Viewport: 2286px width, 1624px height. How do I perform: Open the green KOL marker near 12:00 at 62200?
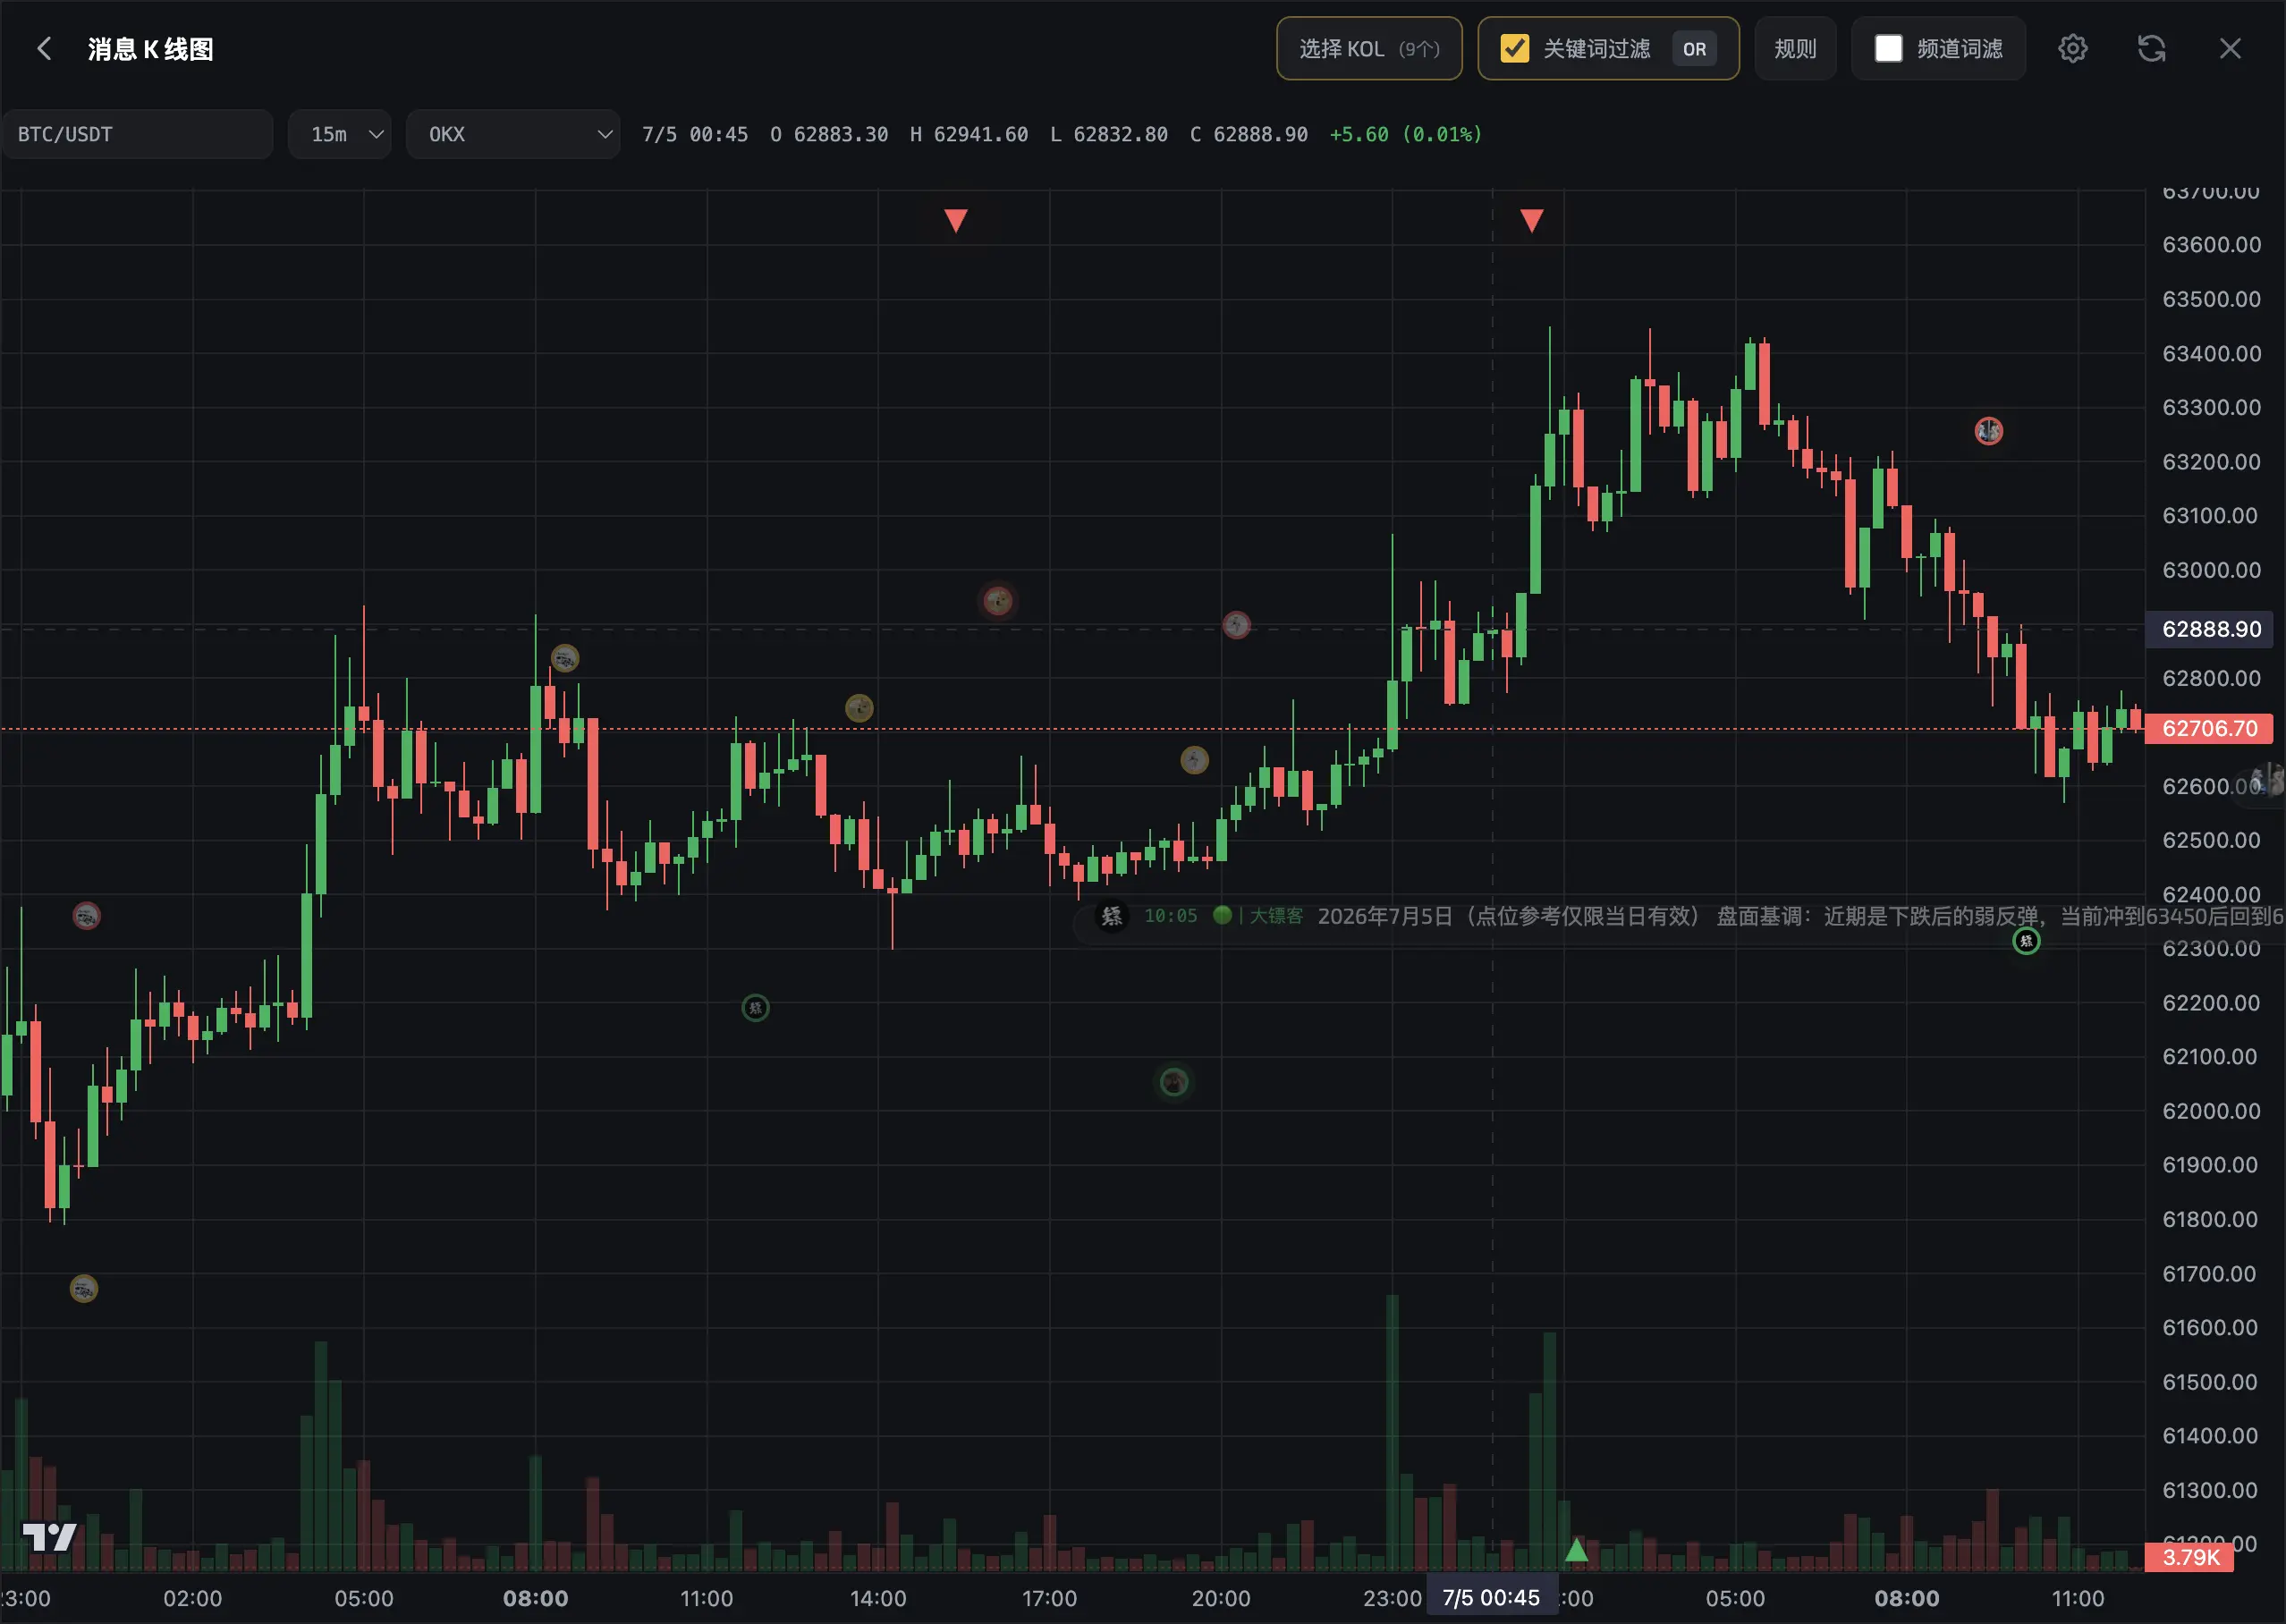point(755,1008)
